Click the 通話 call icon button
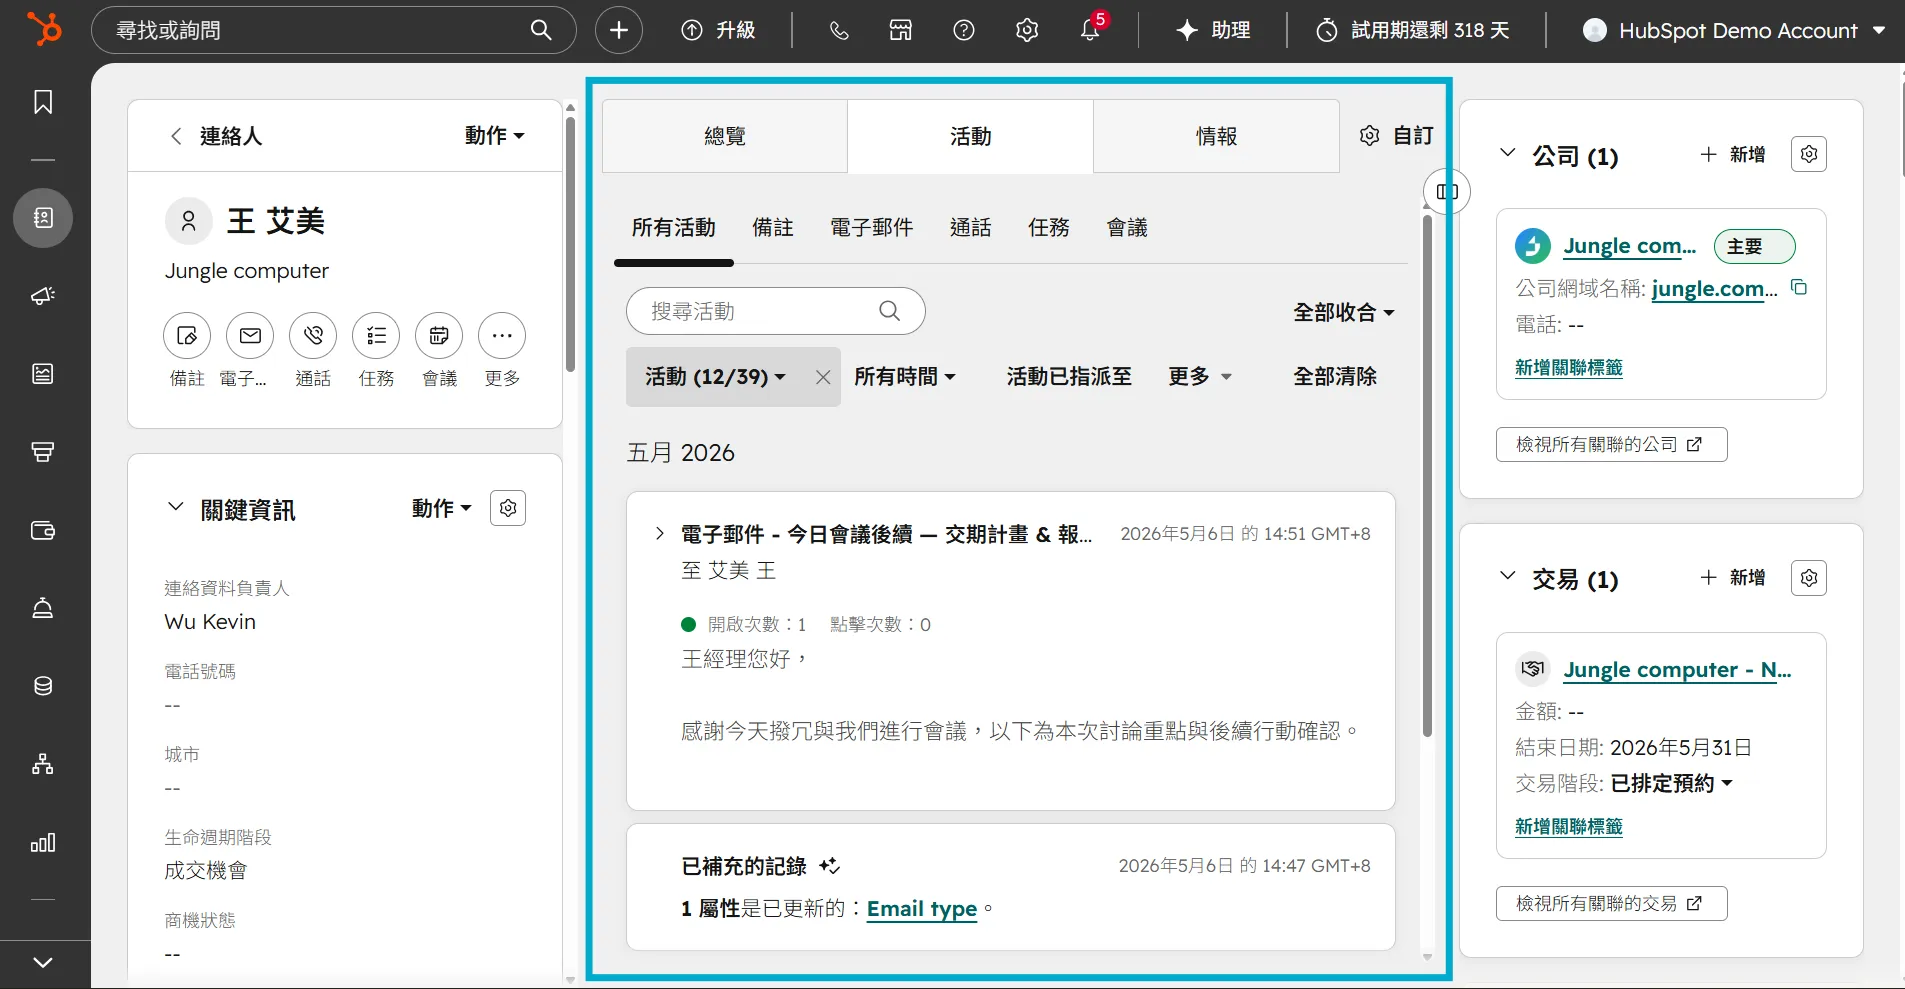 point(313,336)
